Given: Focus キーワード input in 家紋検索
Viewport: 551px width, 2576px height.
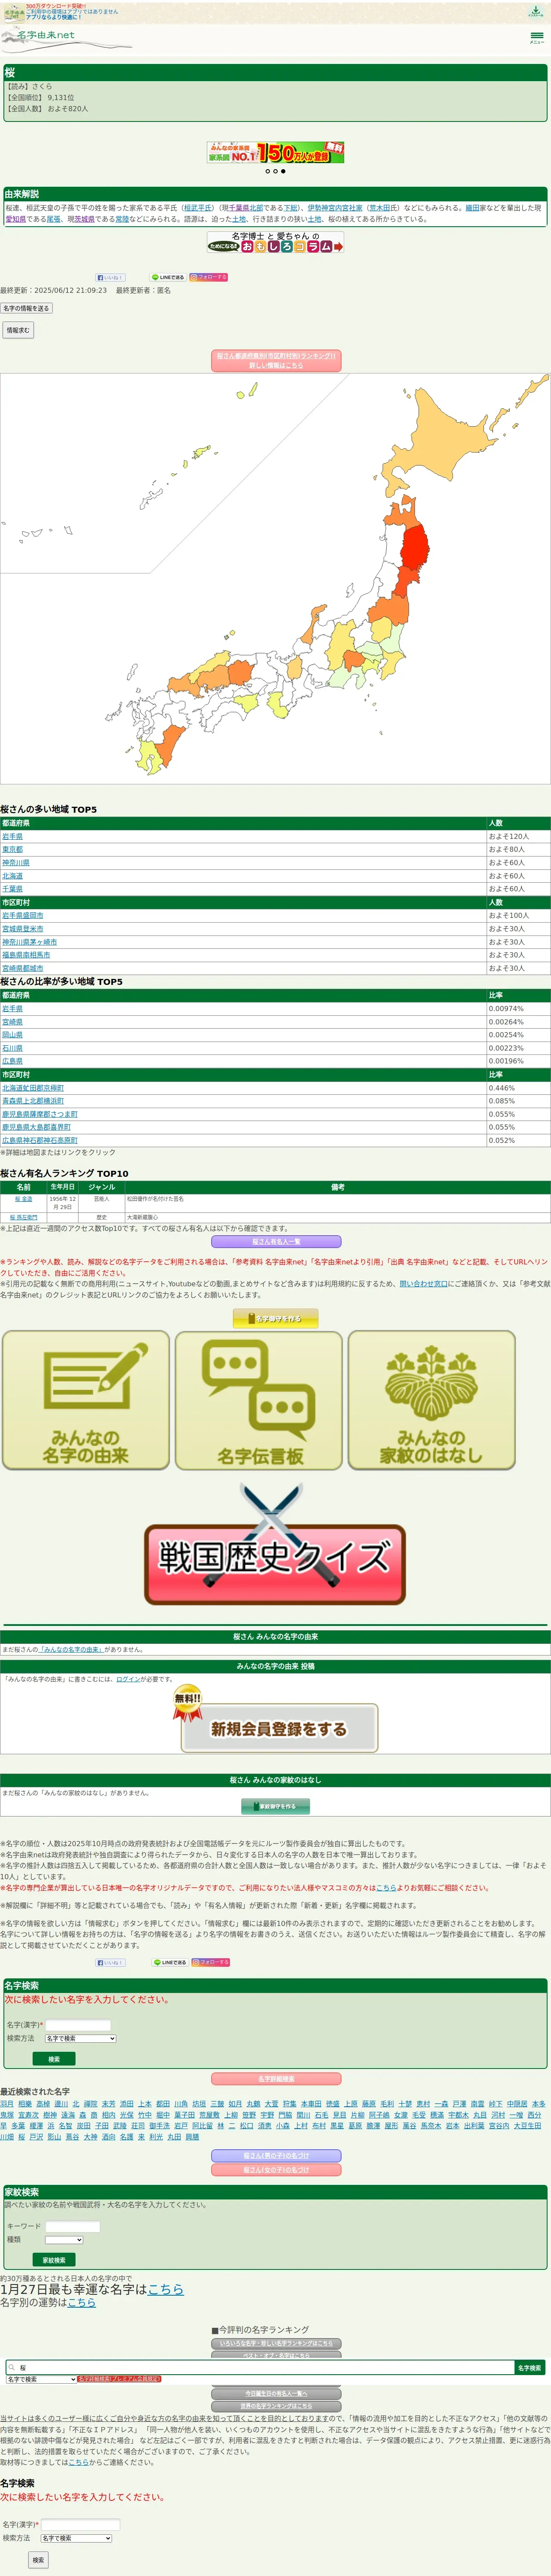Looking at the screenshot, I should (73, 2227).
